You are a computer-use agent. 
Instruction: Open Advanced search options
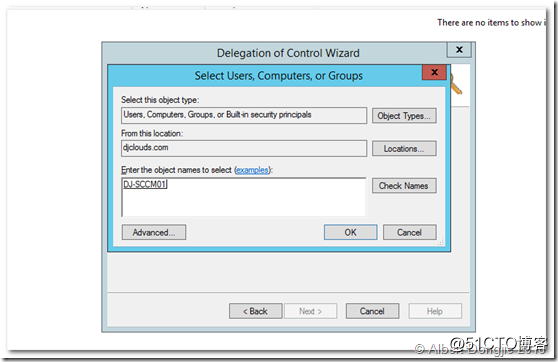point(154,232)
